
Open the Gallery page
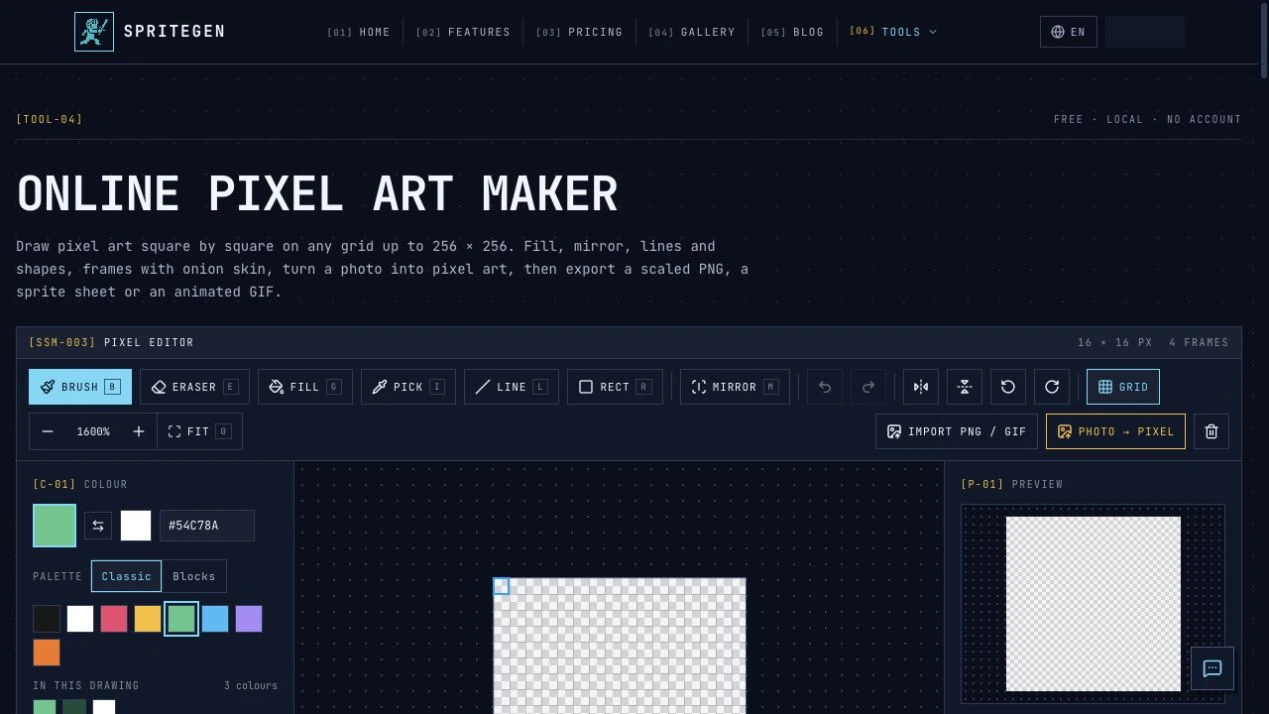[692, 32]
